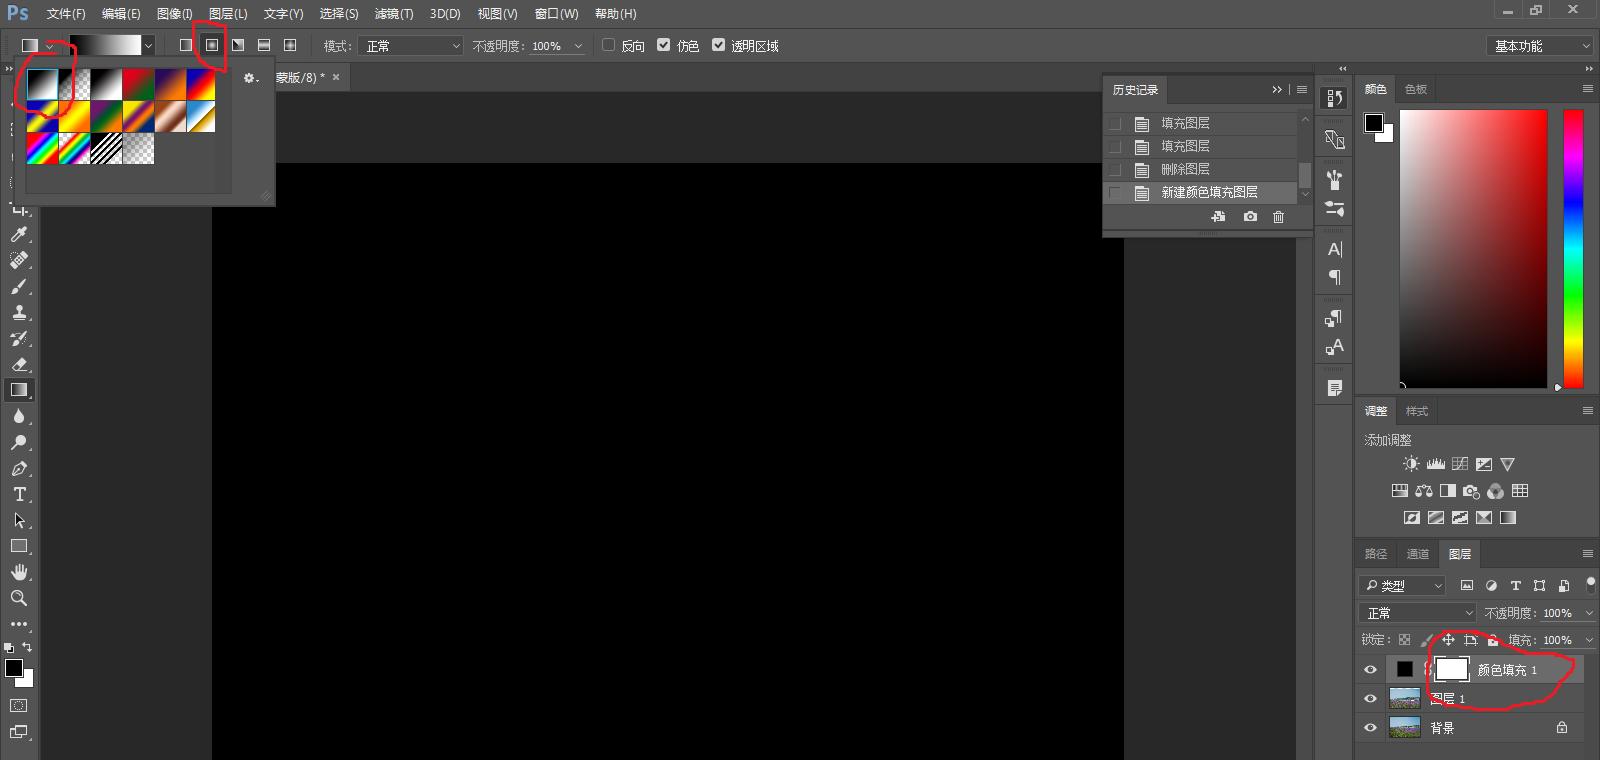This screenshot has height=760, width=1612.
Task: Open the 模式 blend mode dropdown in options bar
Action: pyautogui.click(x=411, y=46)
